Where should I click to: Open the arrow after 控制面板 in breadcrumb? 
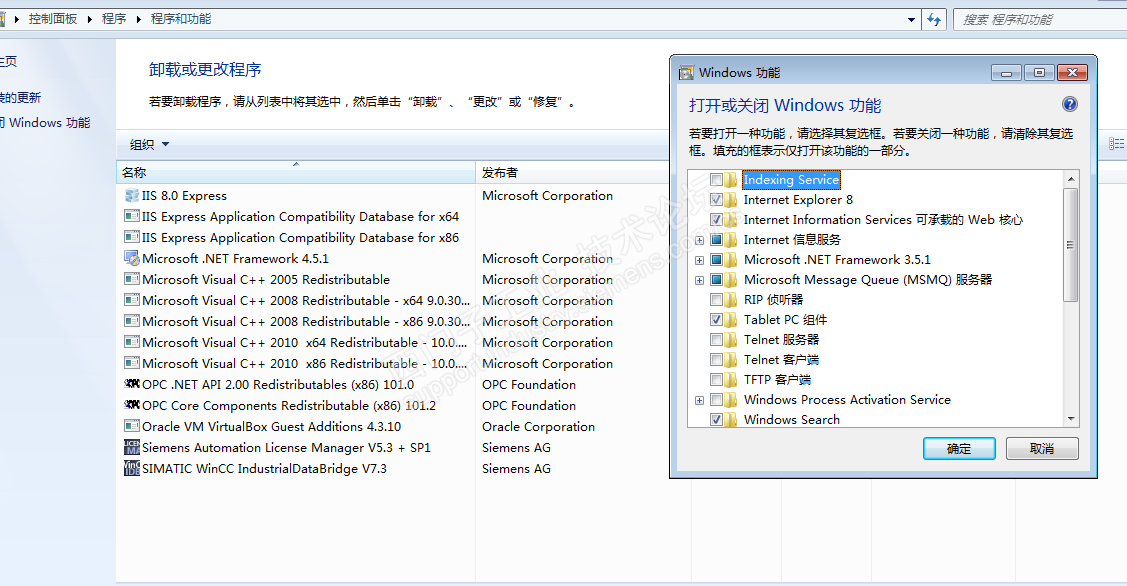tap(90, 19)
